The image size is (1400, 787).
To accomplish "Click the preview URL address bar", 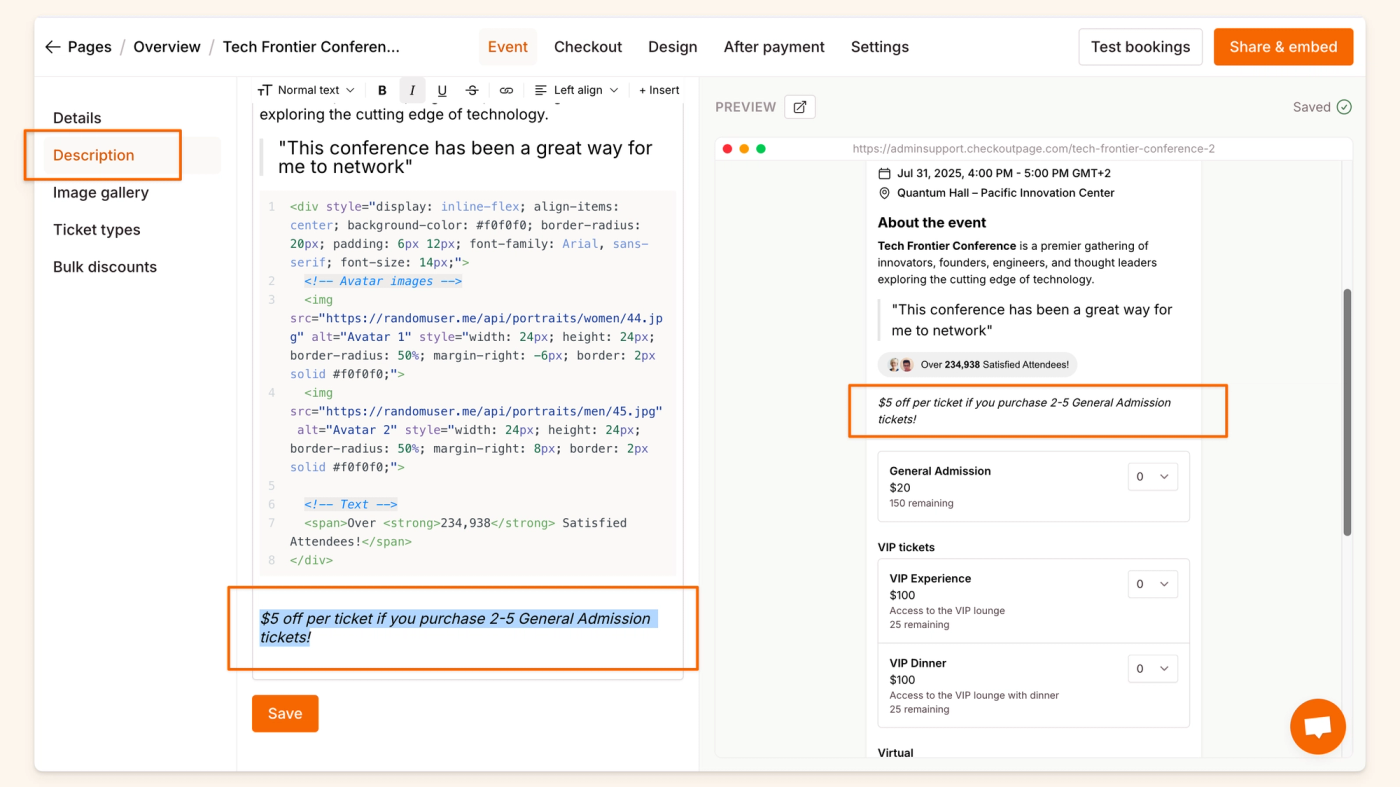I will pos(1034,149).
